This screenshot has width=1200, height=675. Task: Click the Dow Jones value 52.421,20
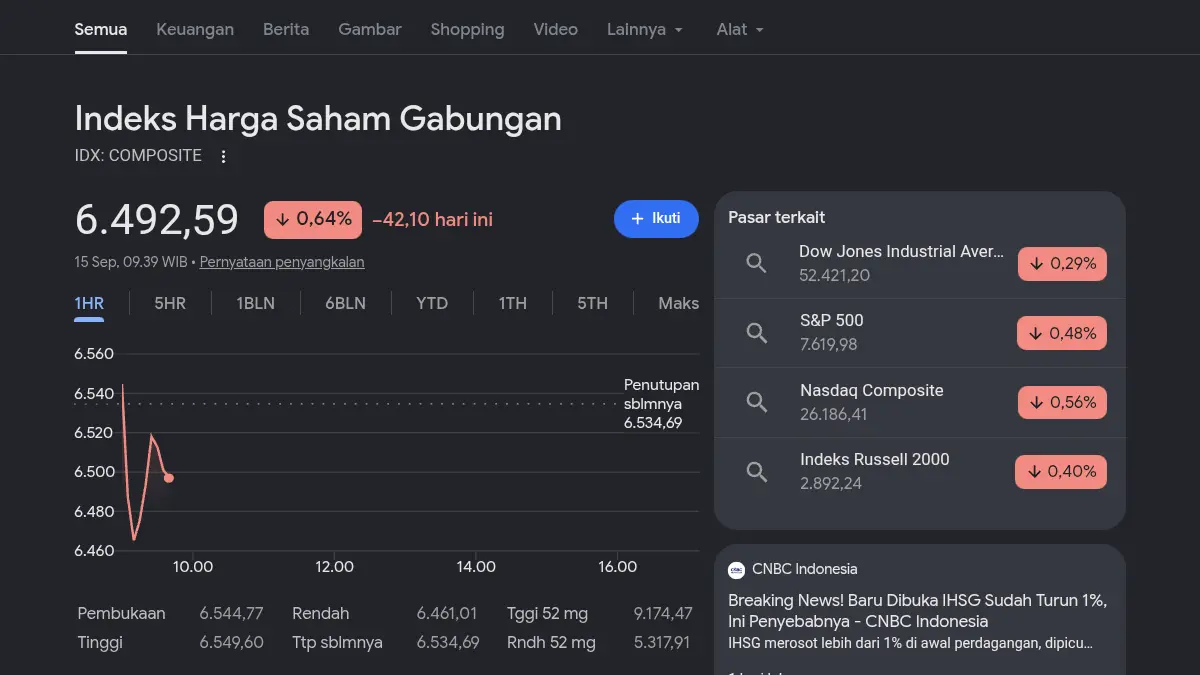pyautogui.click(x=835, y=275)
